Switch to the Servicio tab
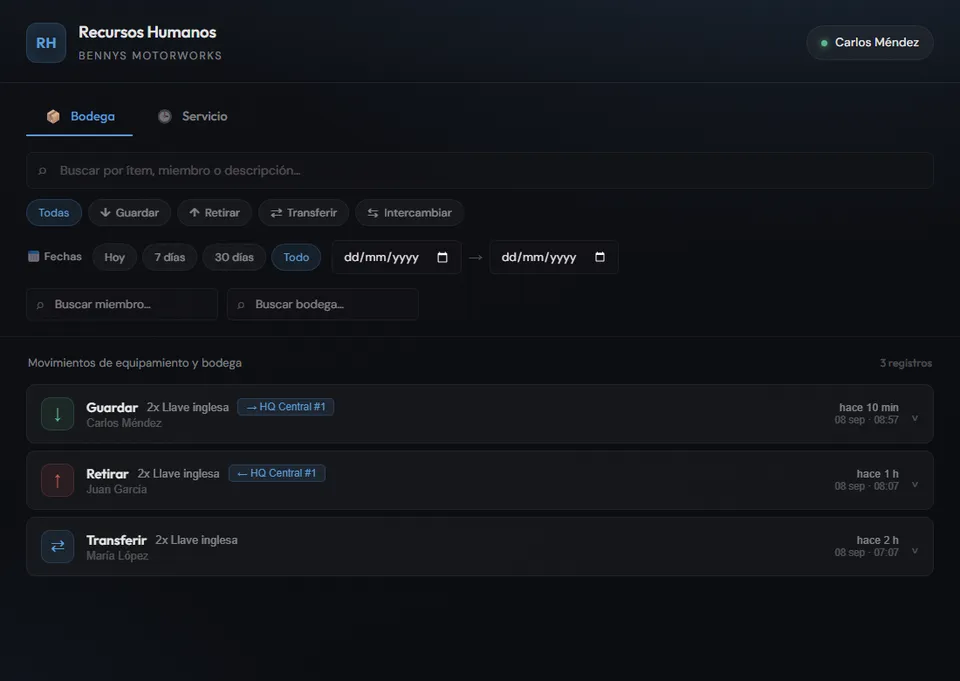This screenshot has height=681, width=960. [192, 116]
